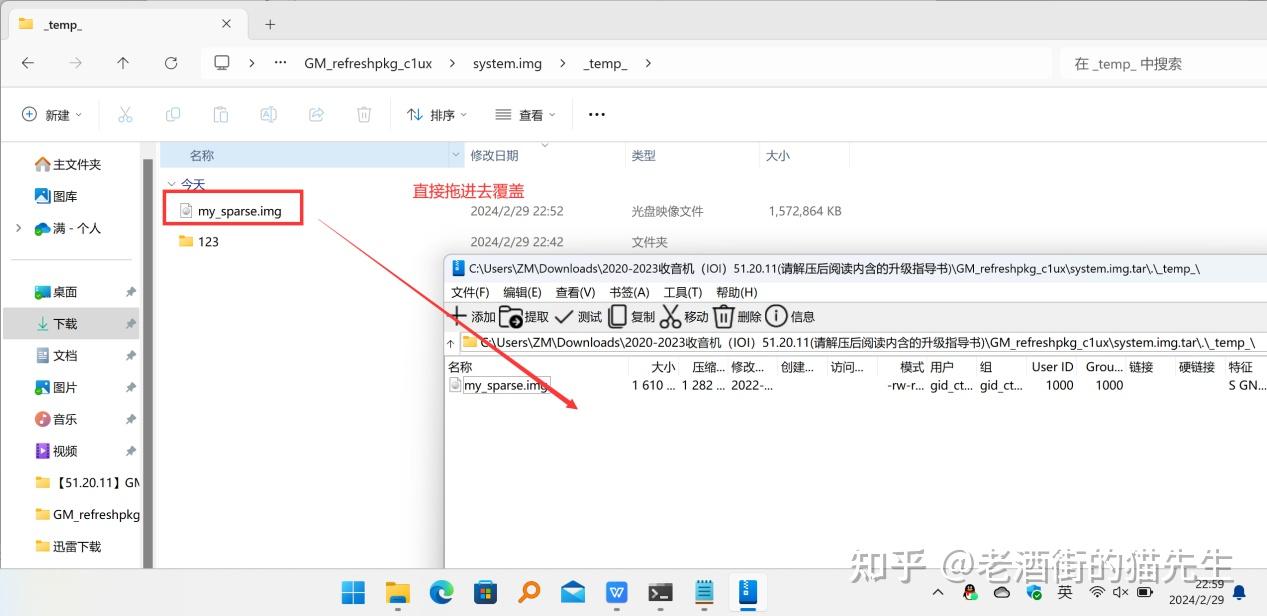
Task: Click the 在 _temp_ 中搜索 search box
Action: point(1150,62)
